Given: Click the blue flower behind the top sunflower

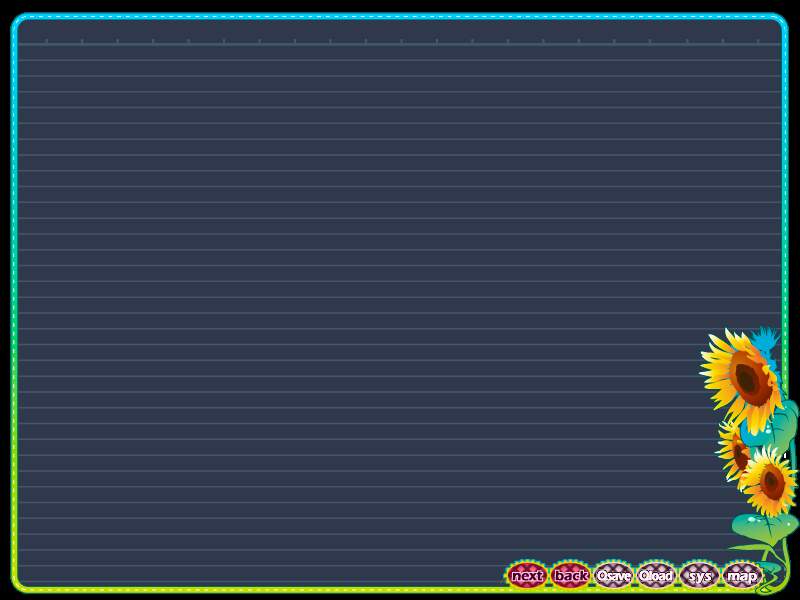Looking at the screenshot, I should [765, 340].
